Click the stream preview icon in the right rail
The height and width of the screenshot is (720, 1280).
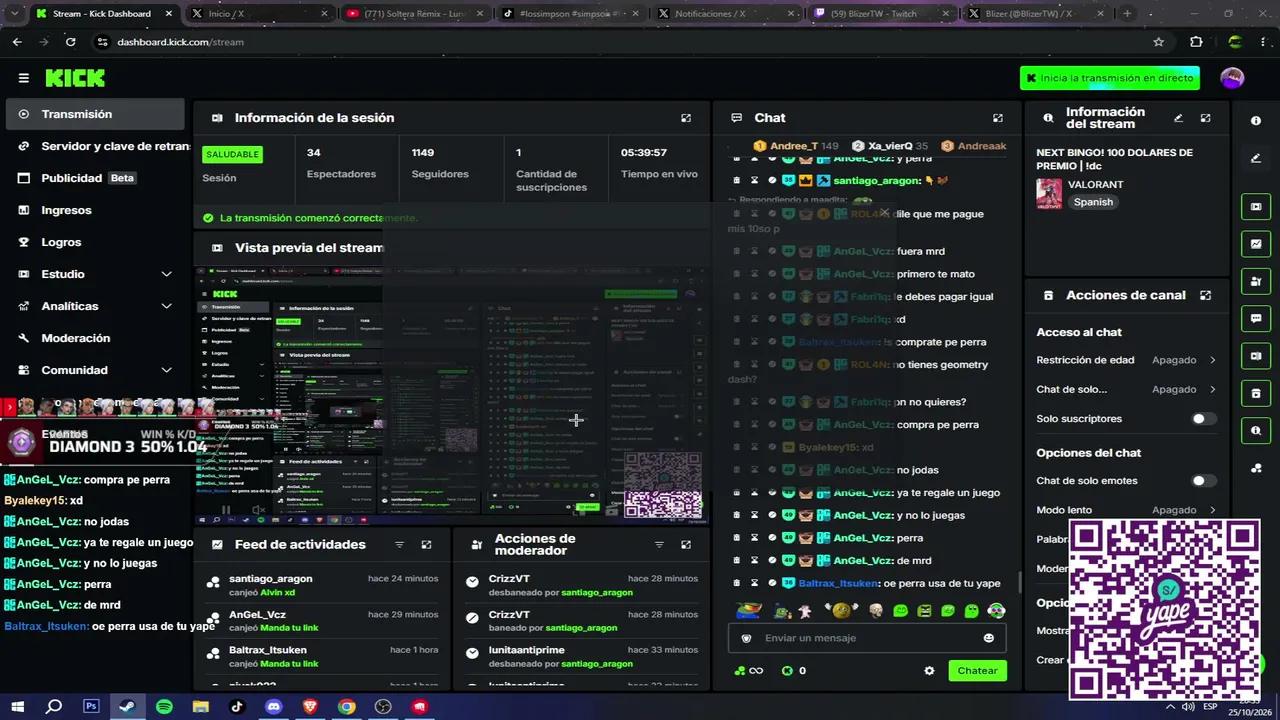(x=1256, y=207)
